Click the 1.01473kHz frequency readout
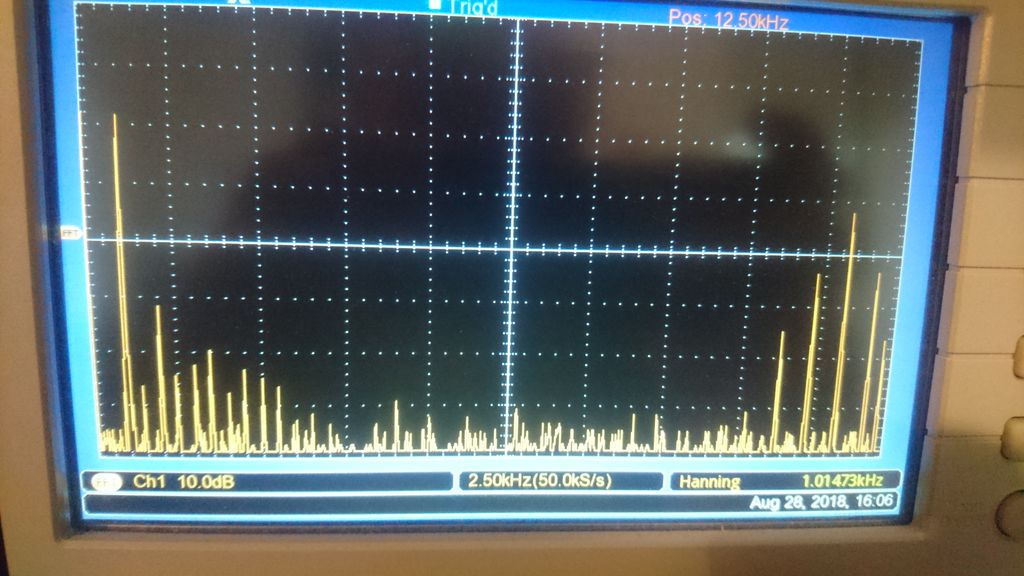Screen dimensions: 1024x576 (x=842, y=481)
